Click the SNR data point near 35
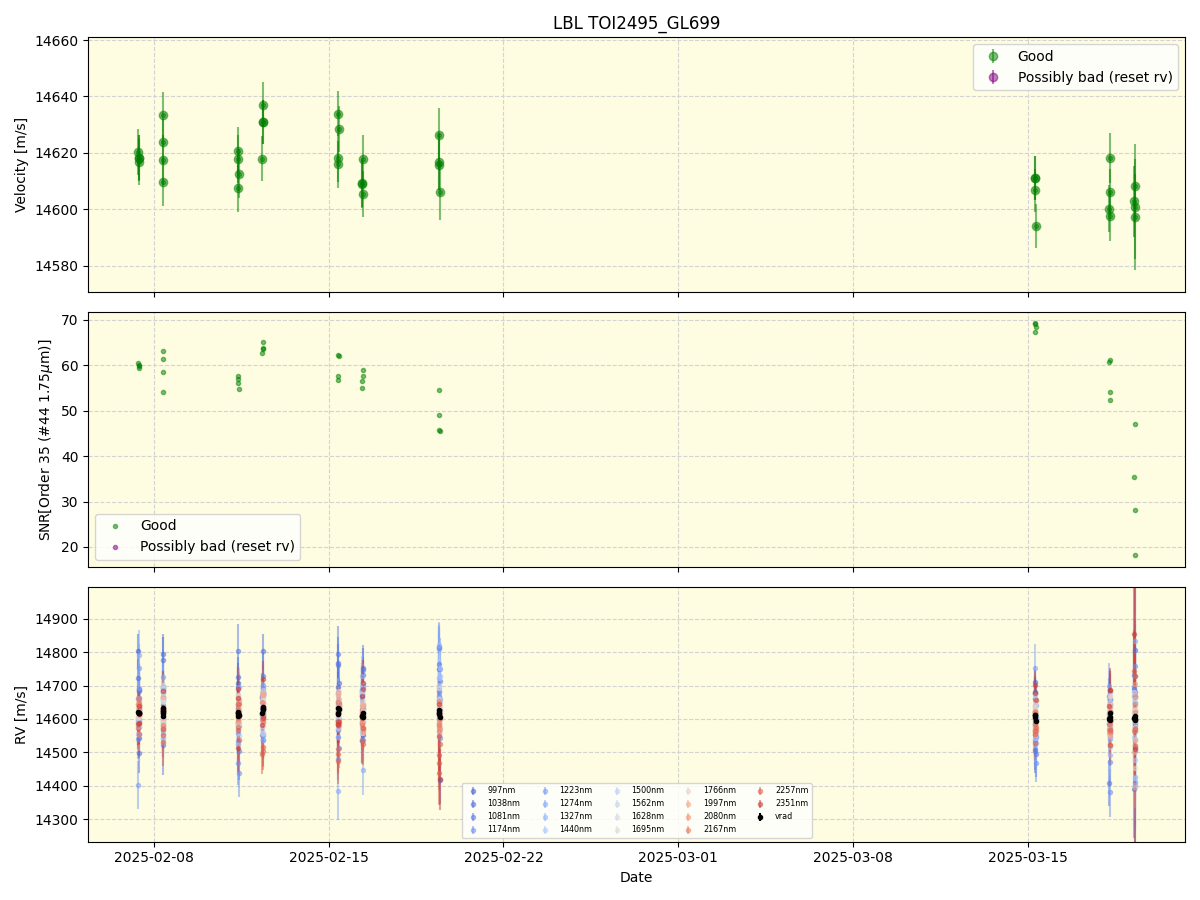The image size is (1200, 900). pos(1134,477)
